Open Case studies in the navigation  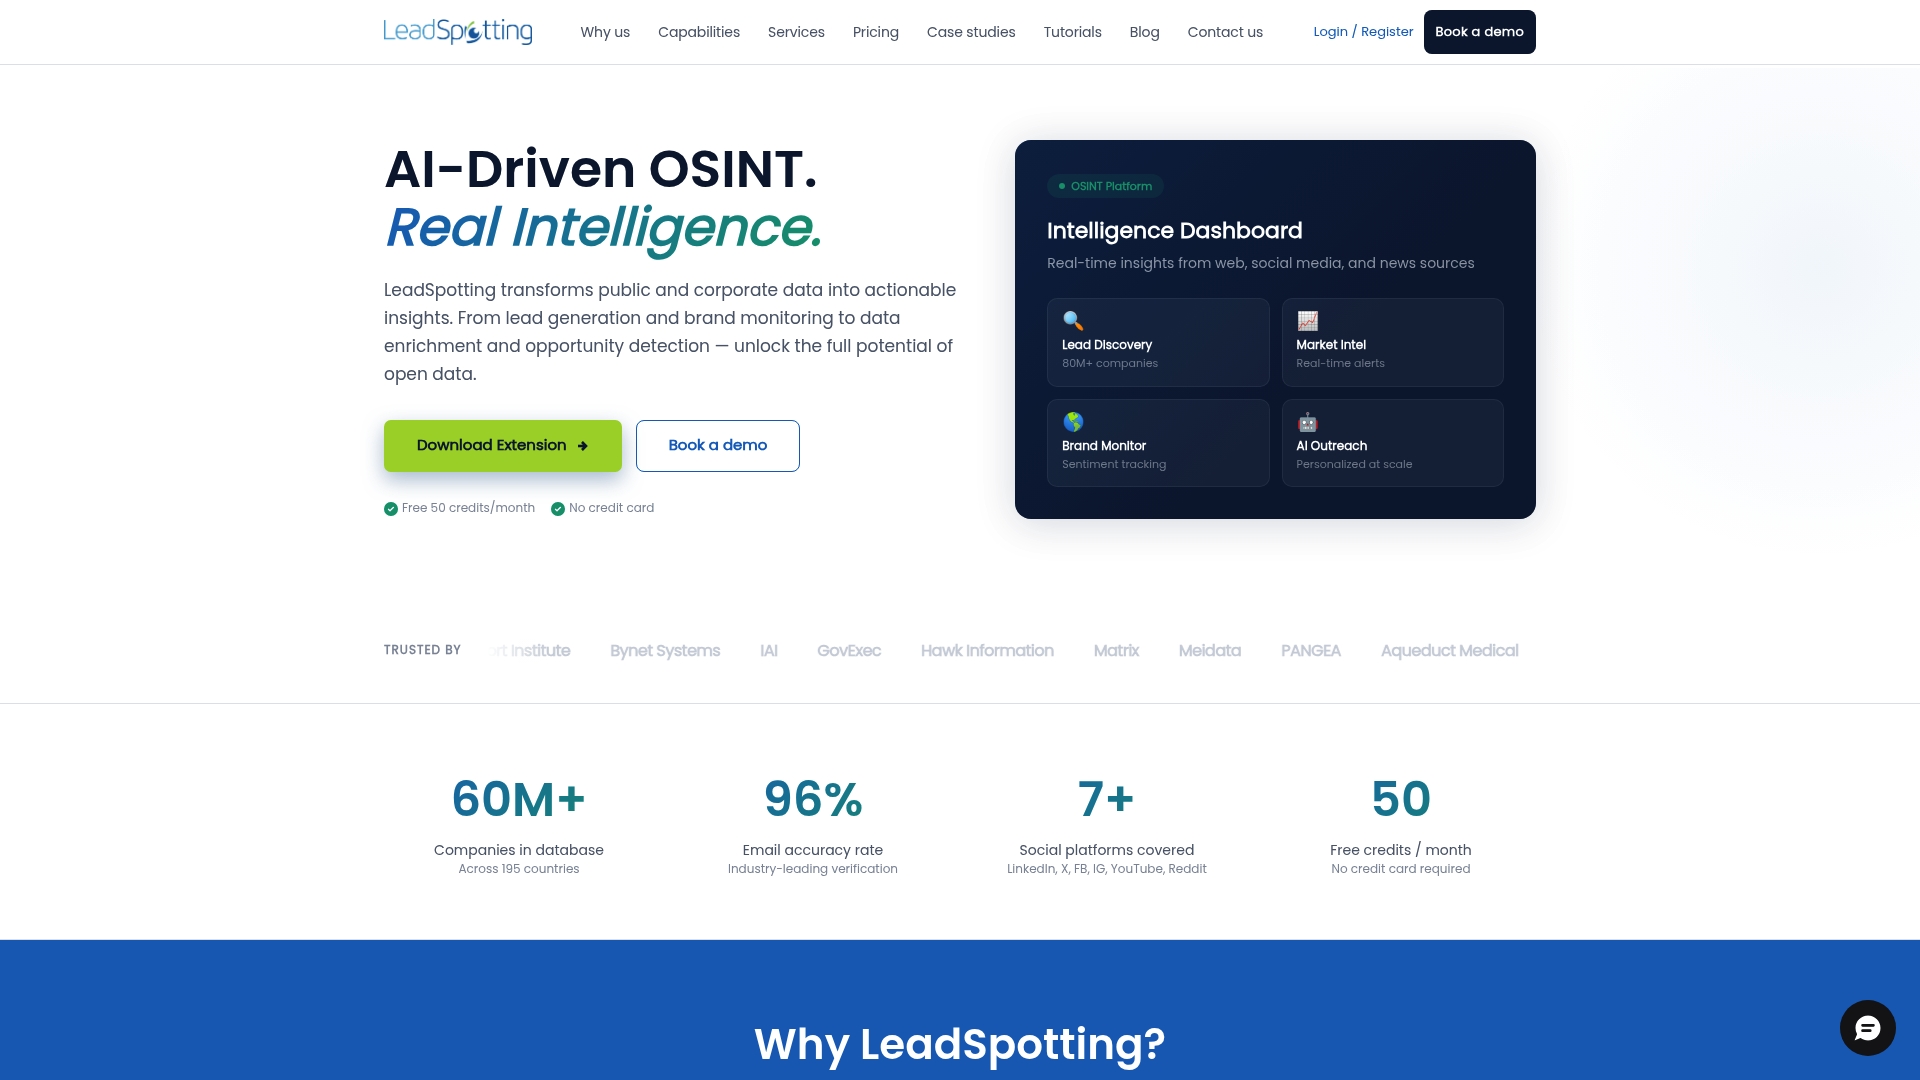(971, 32)
